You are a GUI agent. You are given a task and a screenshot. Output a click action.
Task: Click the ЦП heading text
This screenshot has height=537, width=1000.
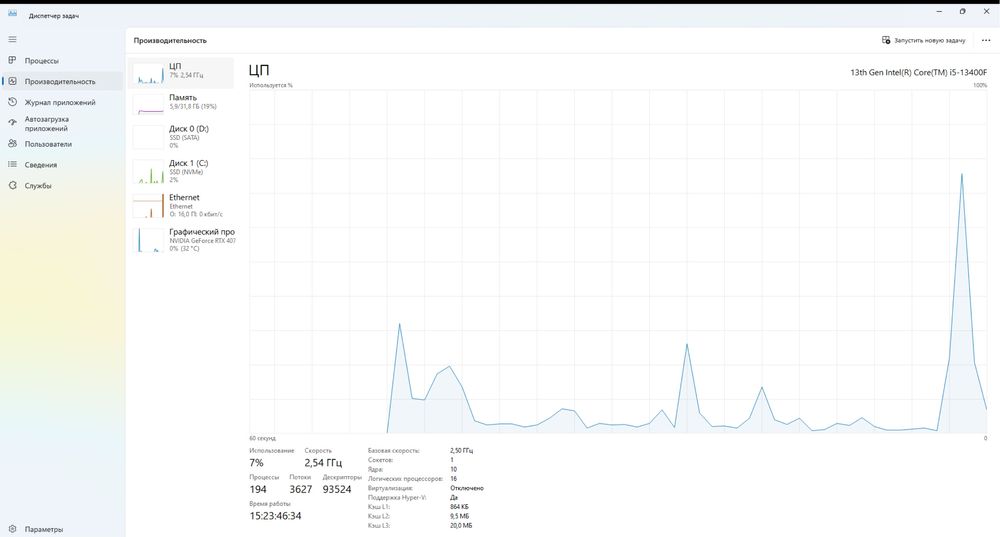[x=259, y=70]
